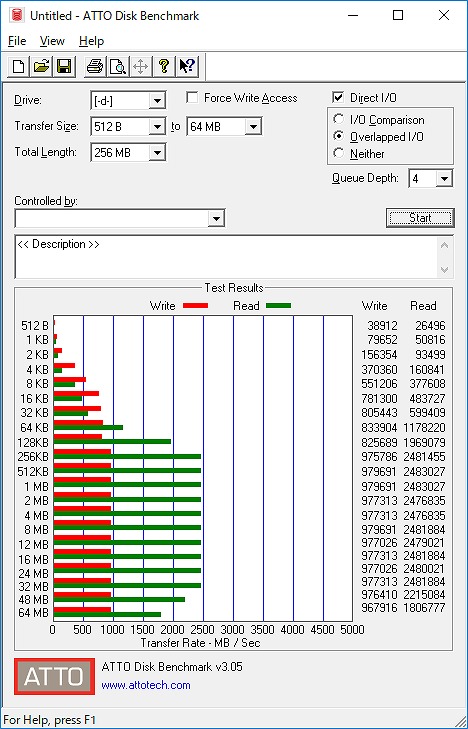Click the ATTO app icon in title bar
The height and width of the screenshot is (729, 468).
tap(17, 15)
